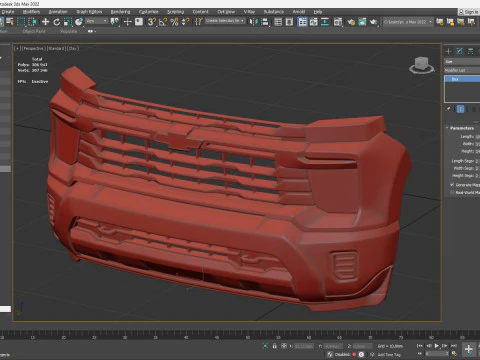The image size is (480, 360).
Task: Open the viewport [+] general menu label
Action: pyautogui.click(x=17, y=48)
